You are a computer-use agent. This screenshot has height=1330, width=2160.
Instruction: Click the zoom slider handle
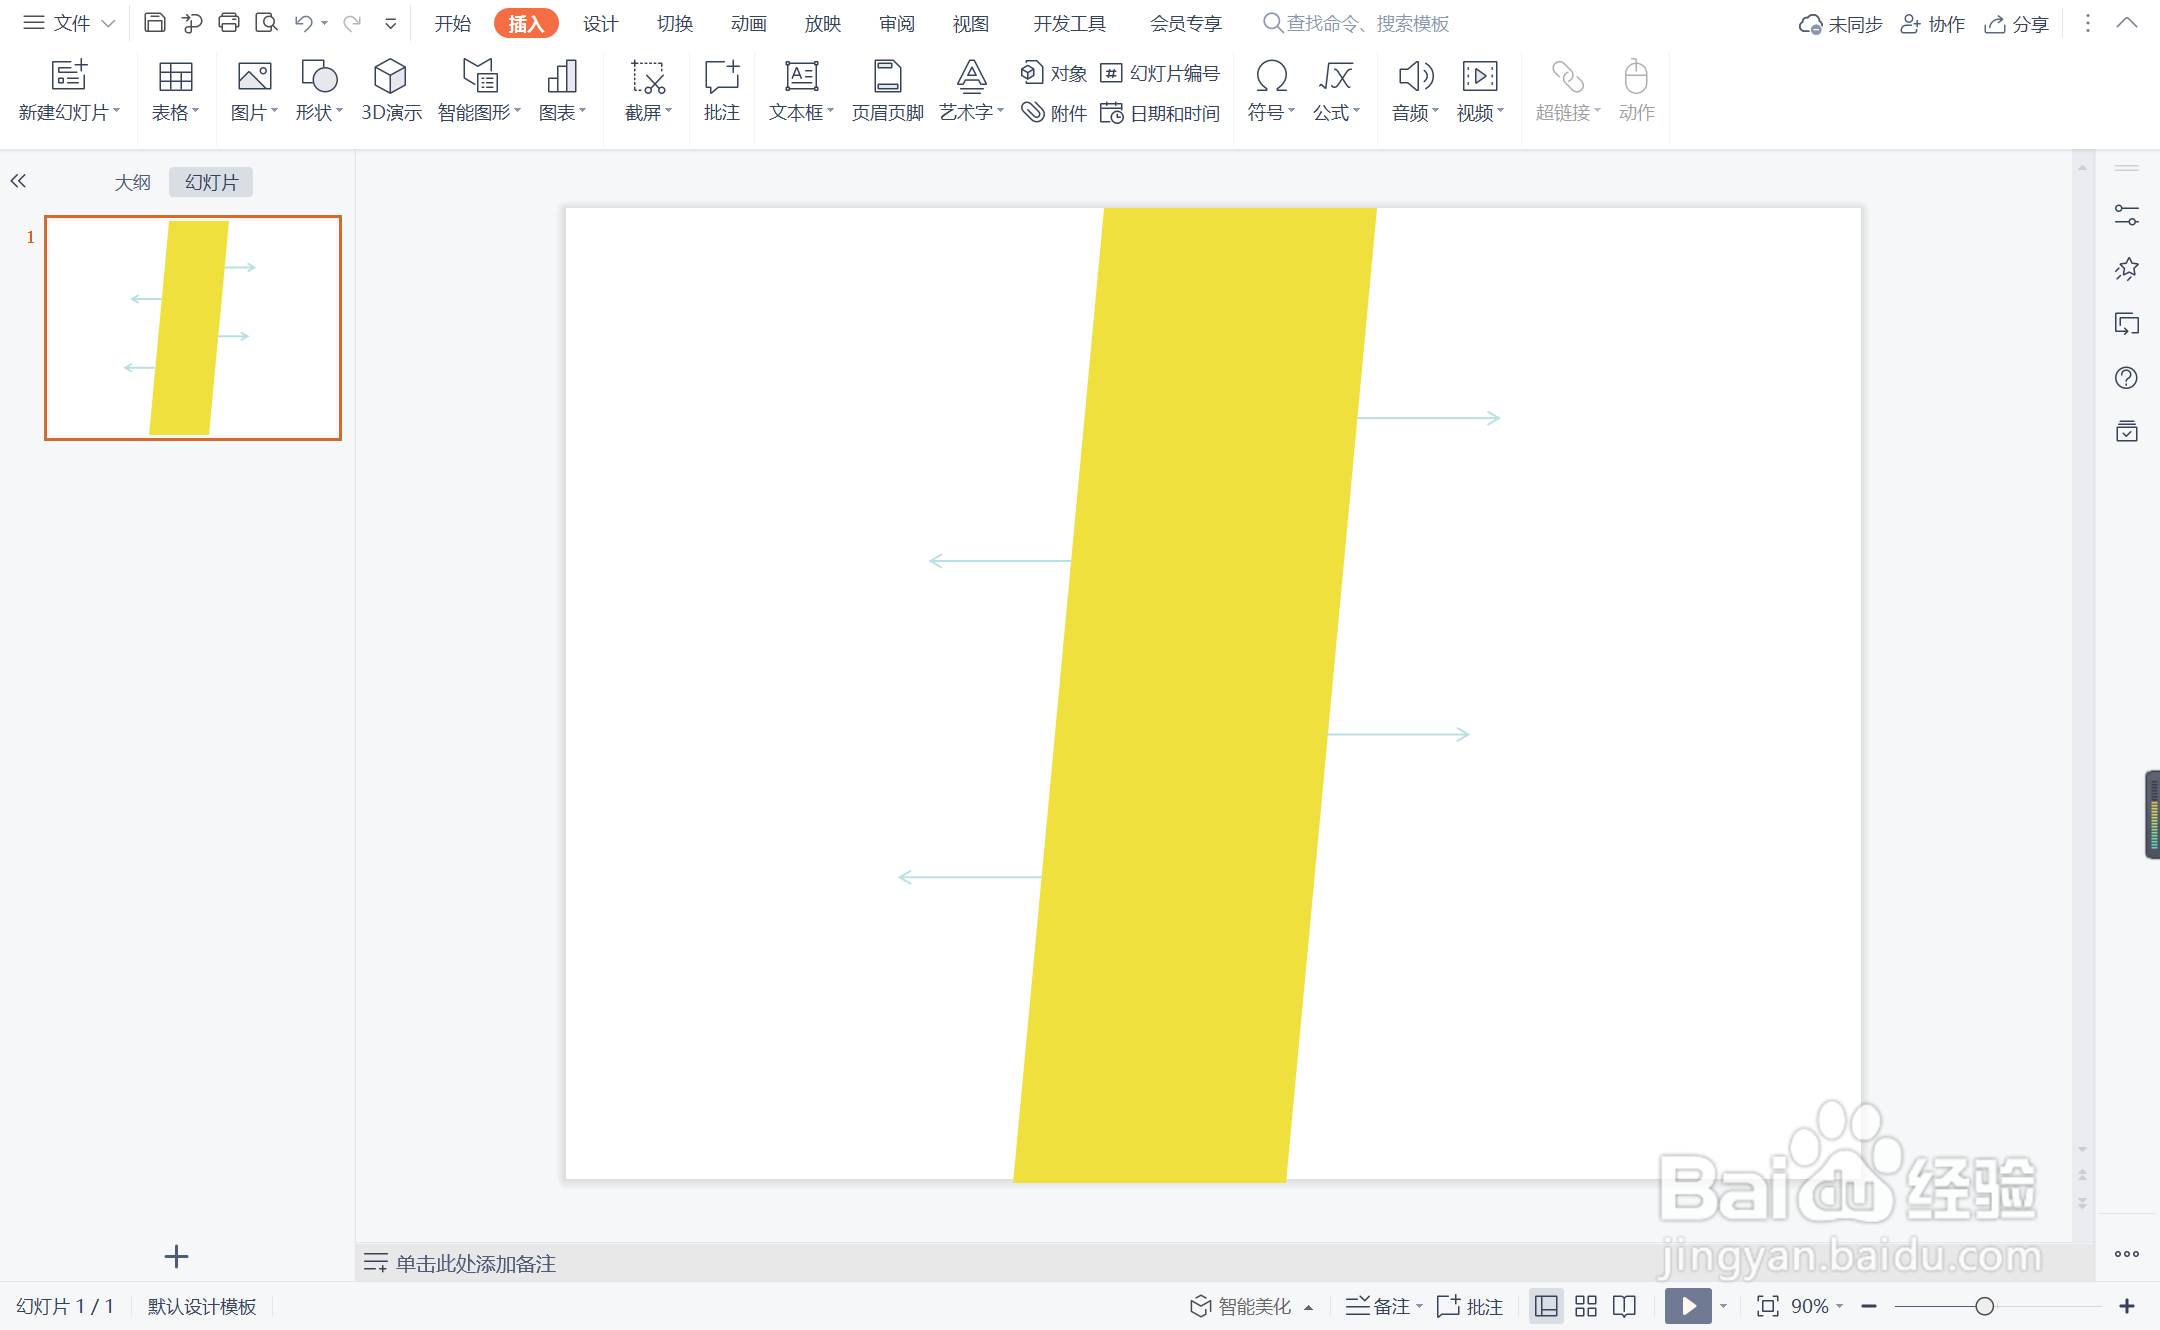pos(1985,1306)
